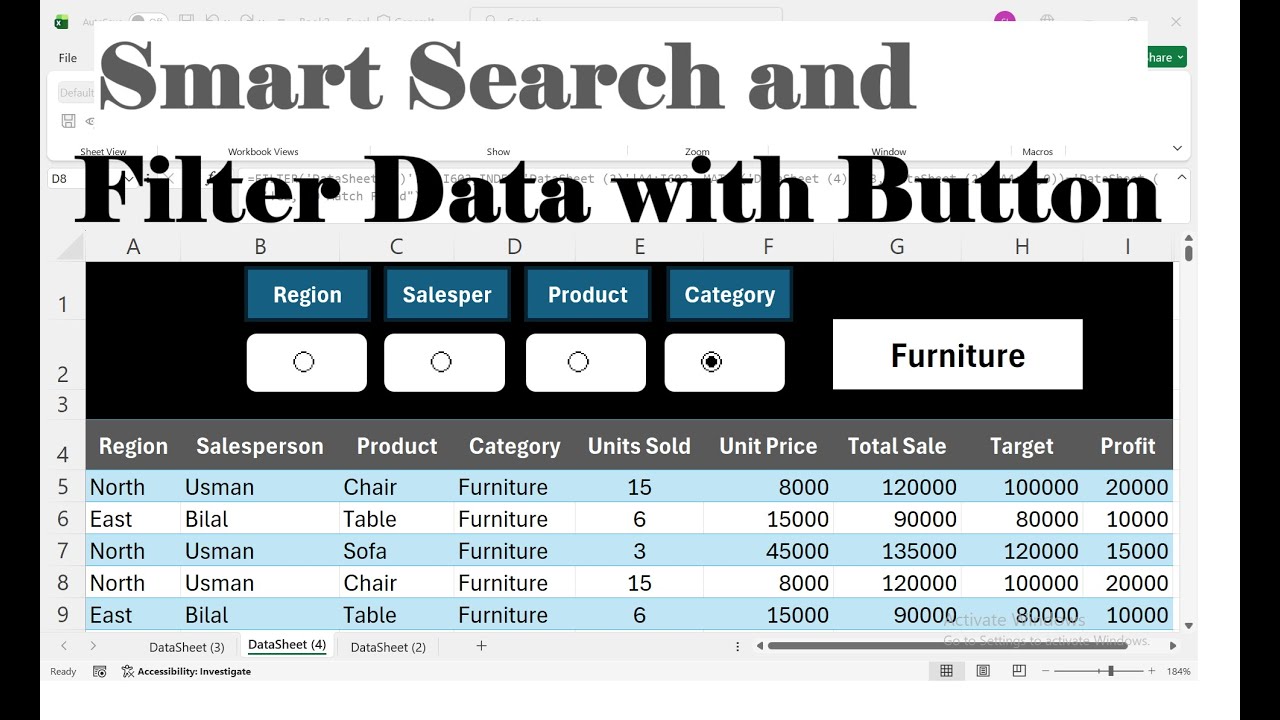Select the radio button under Product

[578, 362]
